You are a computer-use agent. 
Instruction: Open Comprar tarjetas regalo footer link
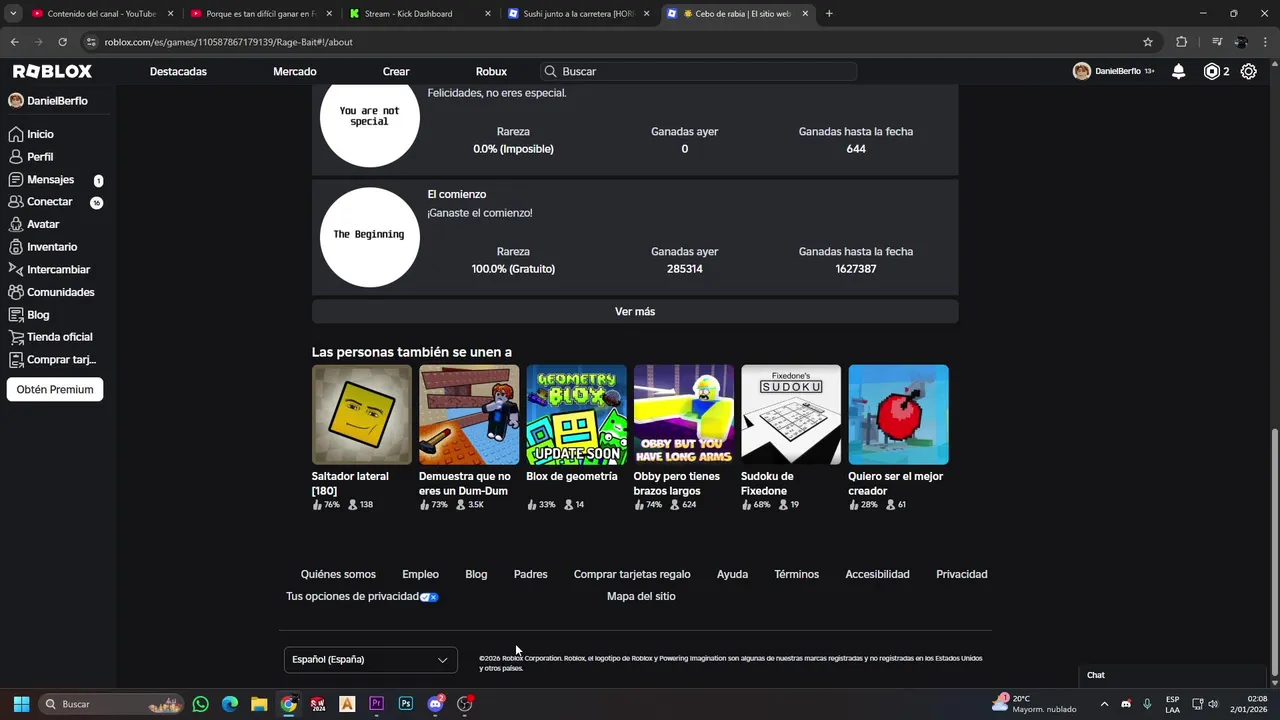click(632, 574)
